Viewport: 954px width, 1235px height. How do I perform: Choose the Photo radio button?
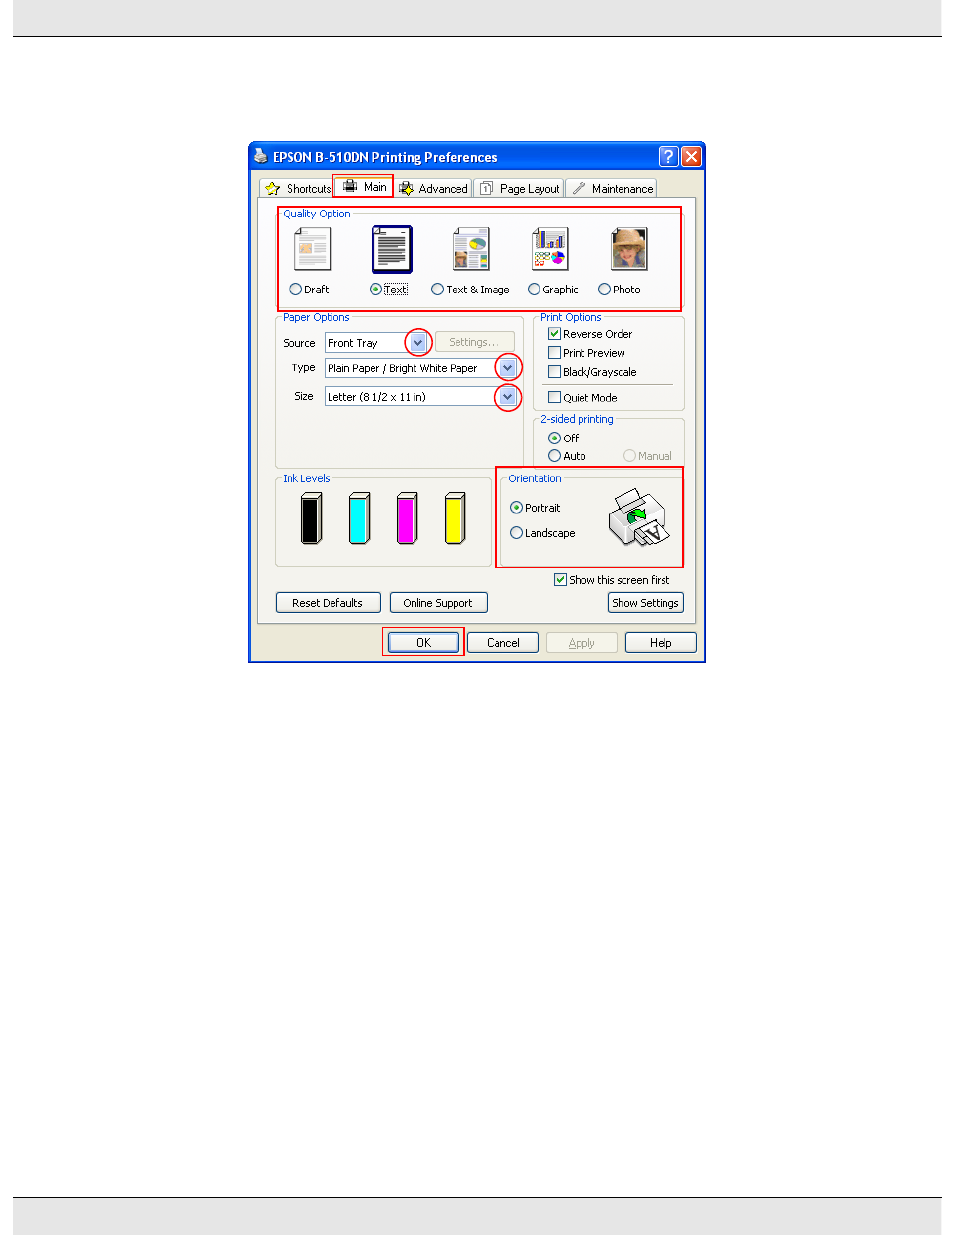click(604, 289)
